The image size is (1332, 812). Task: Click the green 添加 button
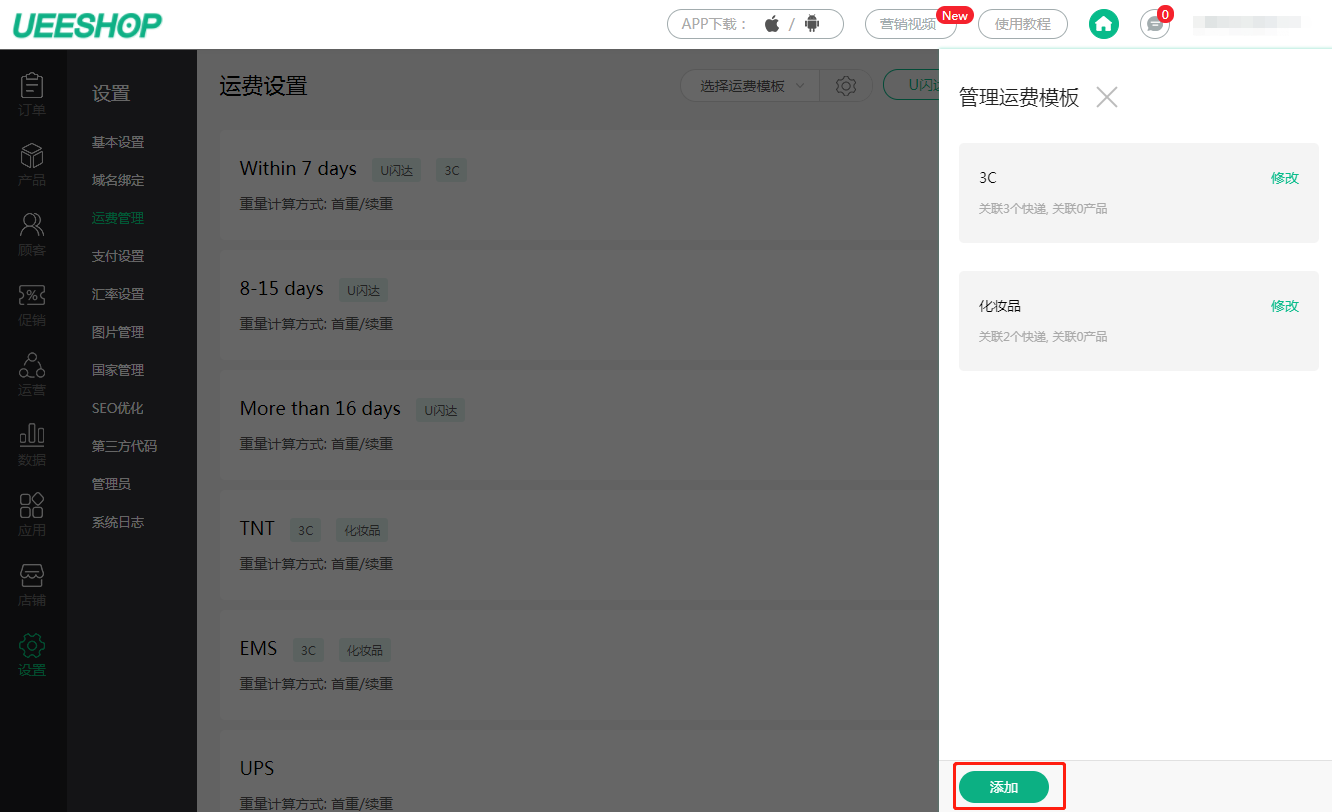tap(1004, 788)
